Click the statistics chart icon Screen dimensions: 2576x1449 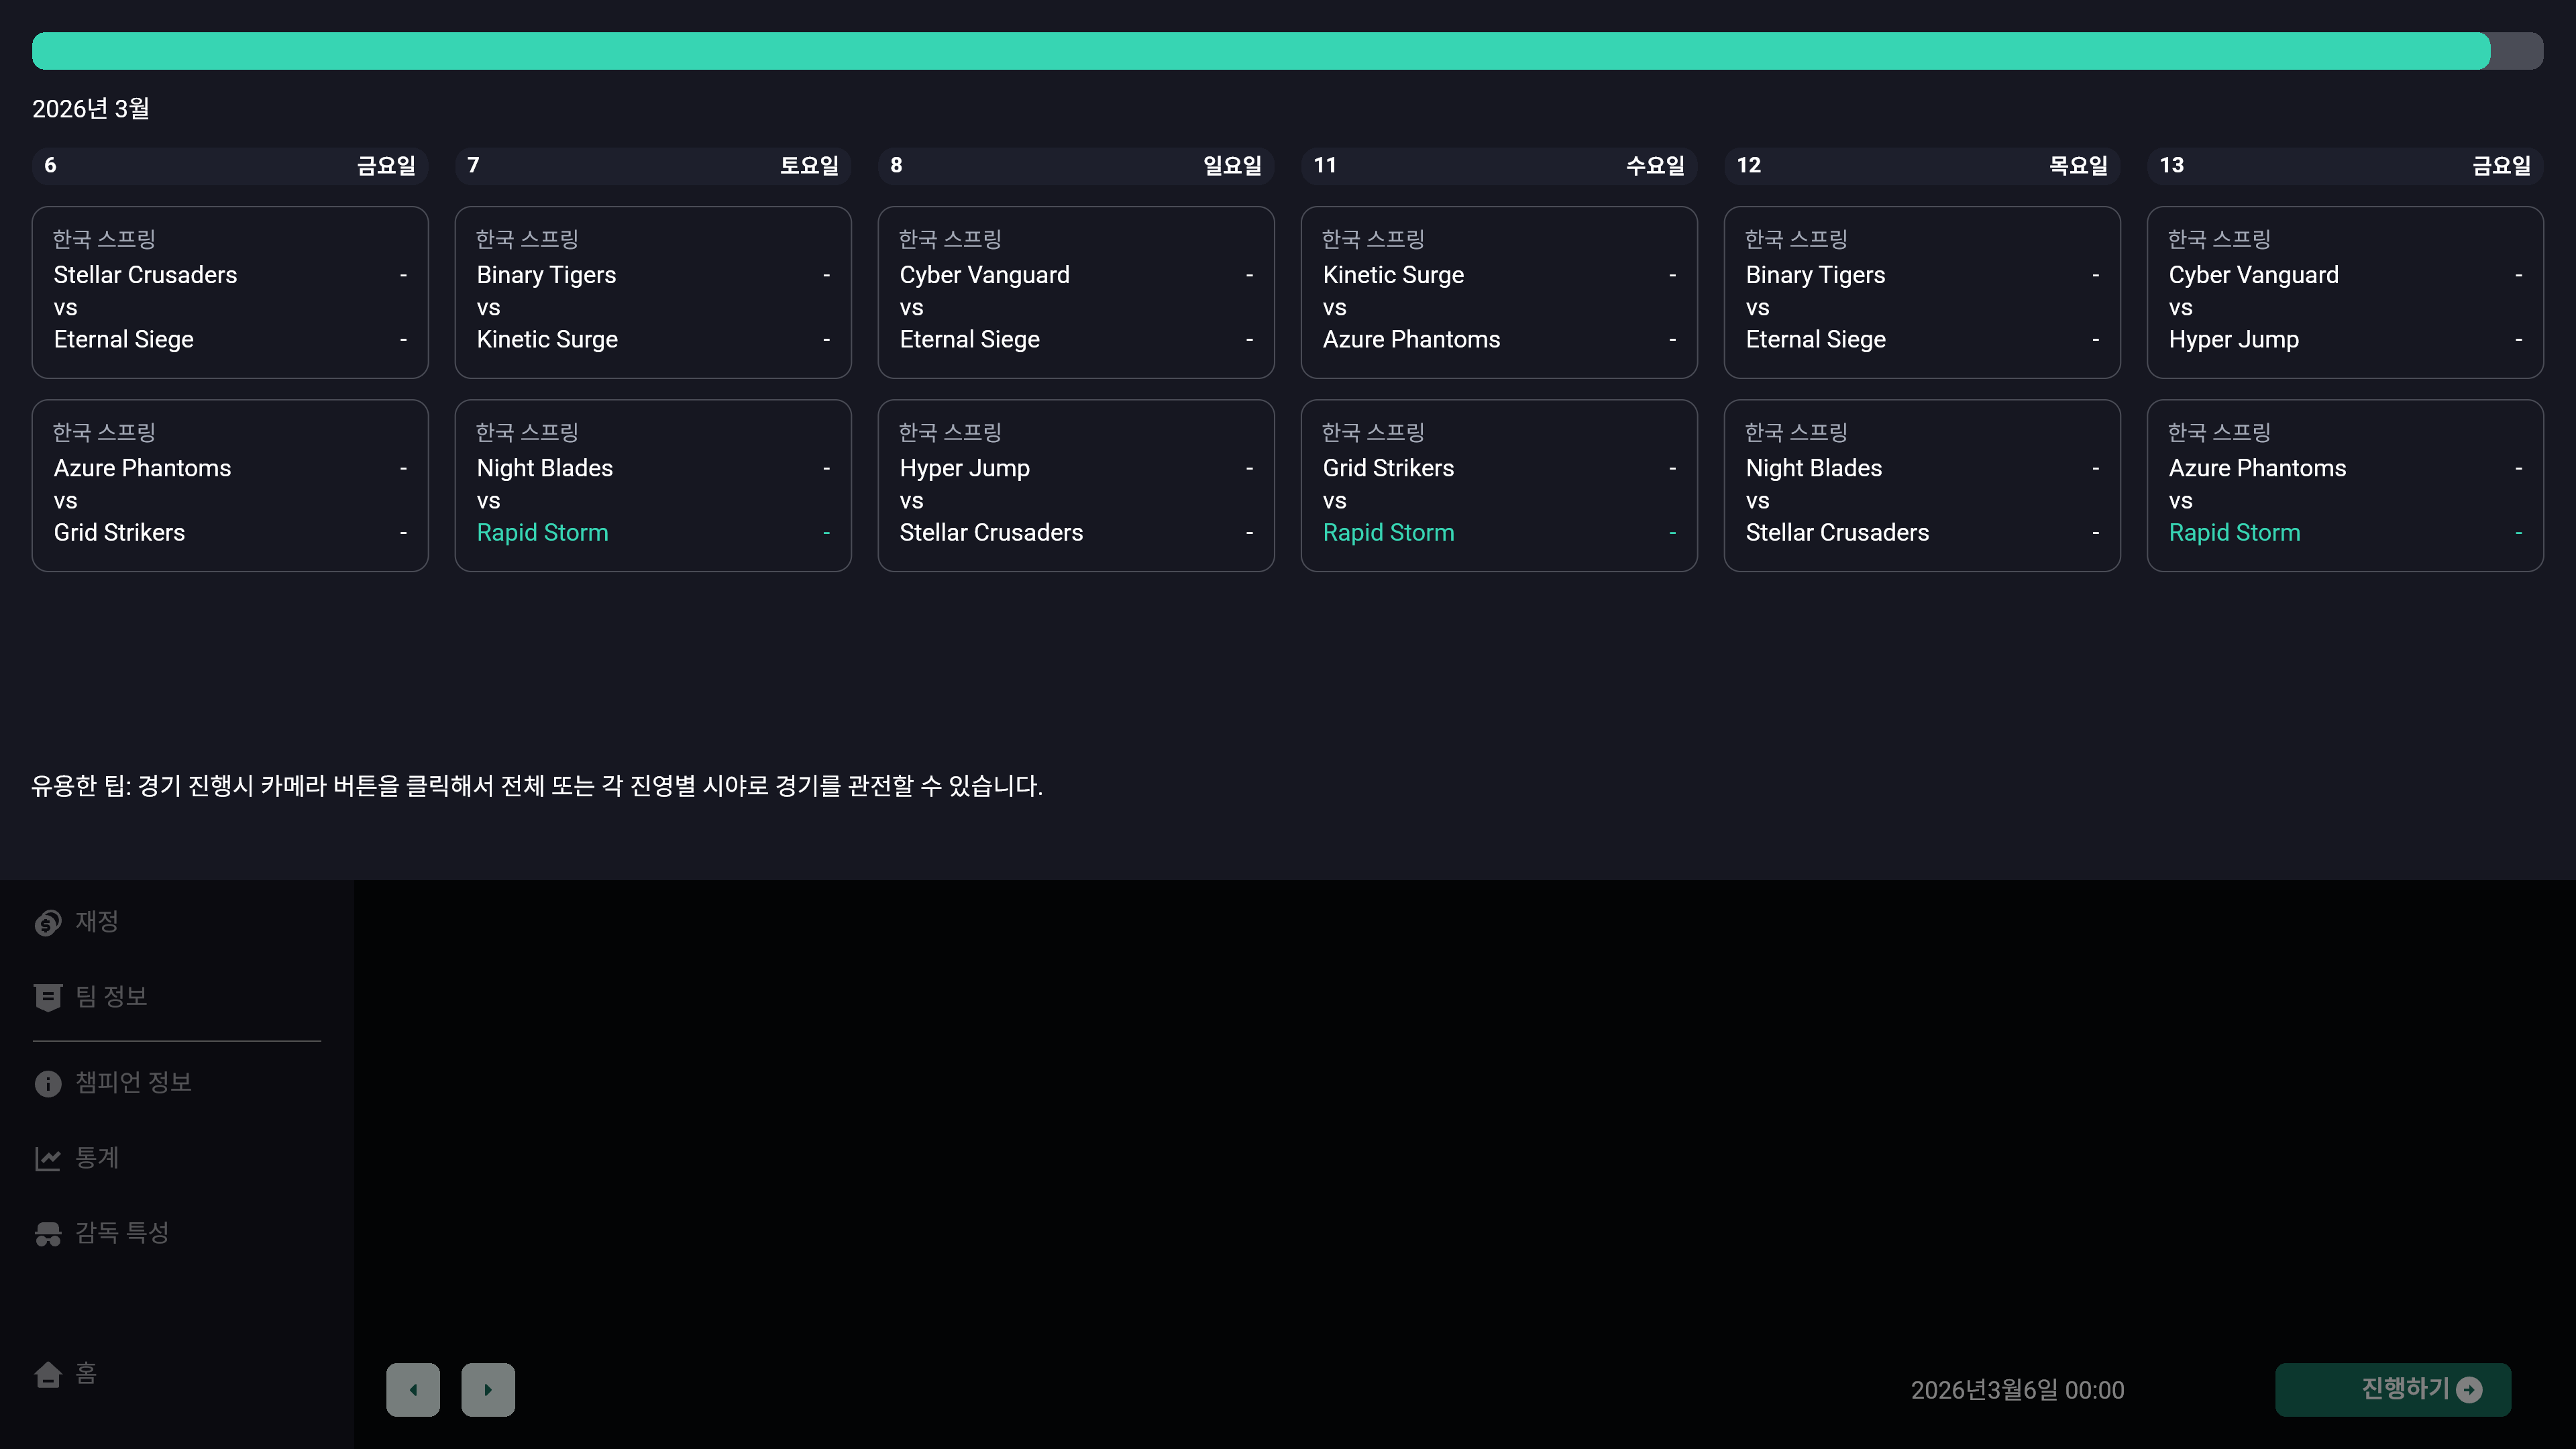tap(47, 1158)
